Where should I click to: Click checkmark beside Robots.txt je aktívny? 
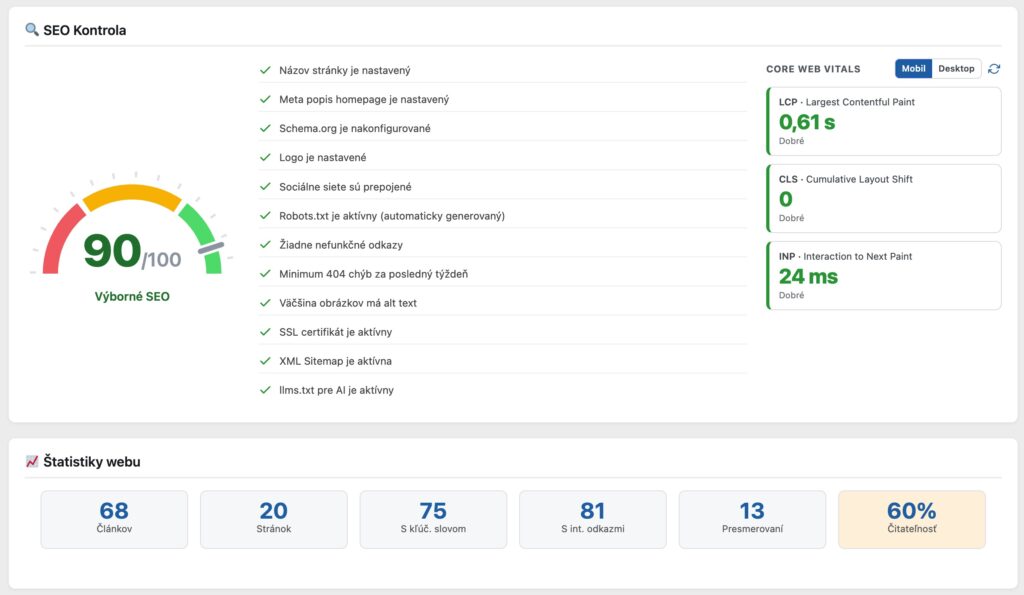click(265, 216)
